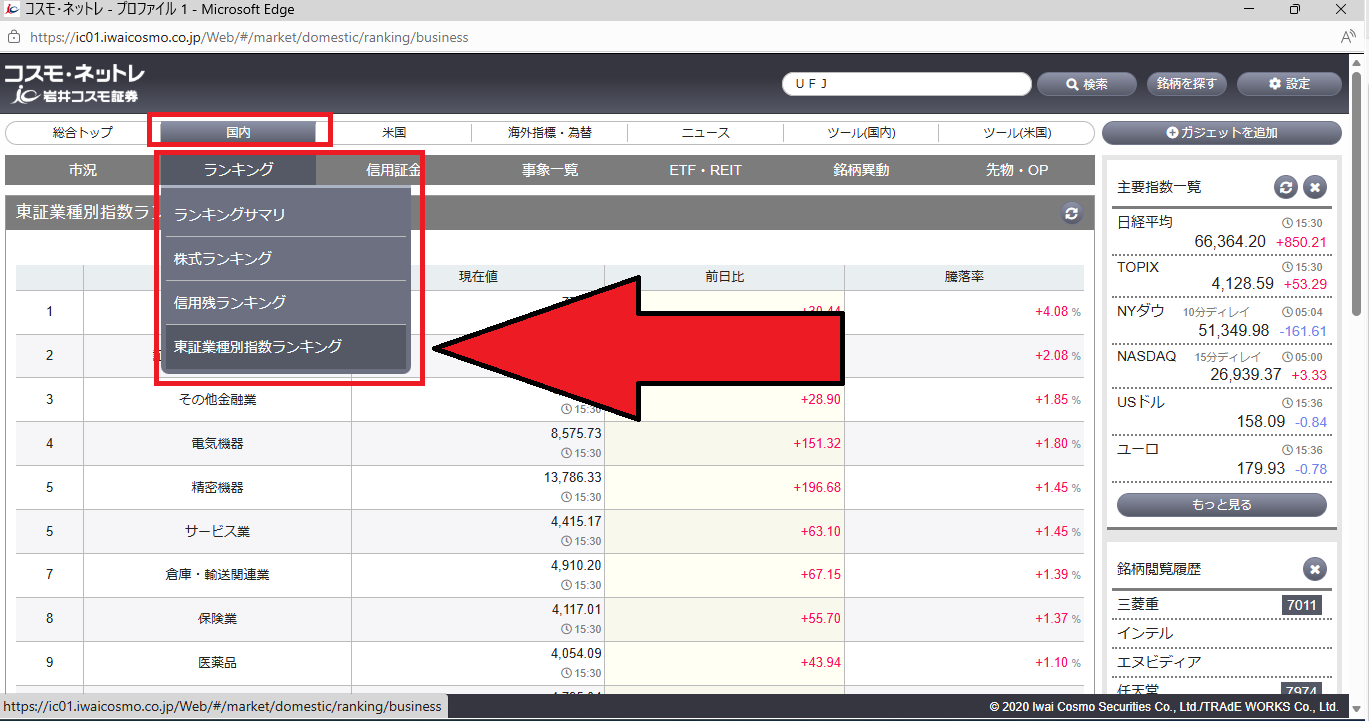Expand the 事象一覧 submenu
Image resolution: width=1369 pixels, height=721 pixels.
tap(549, 170)
